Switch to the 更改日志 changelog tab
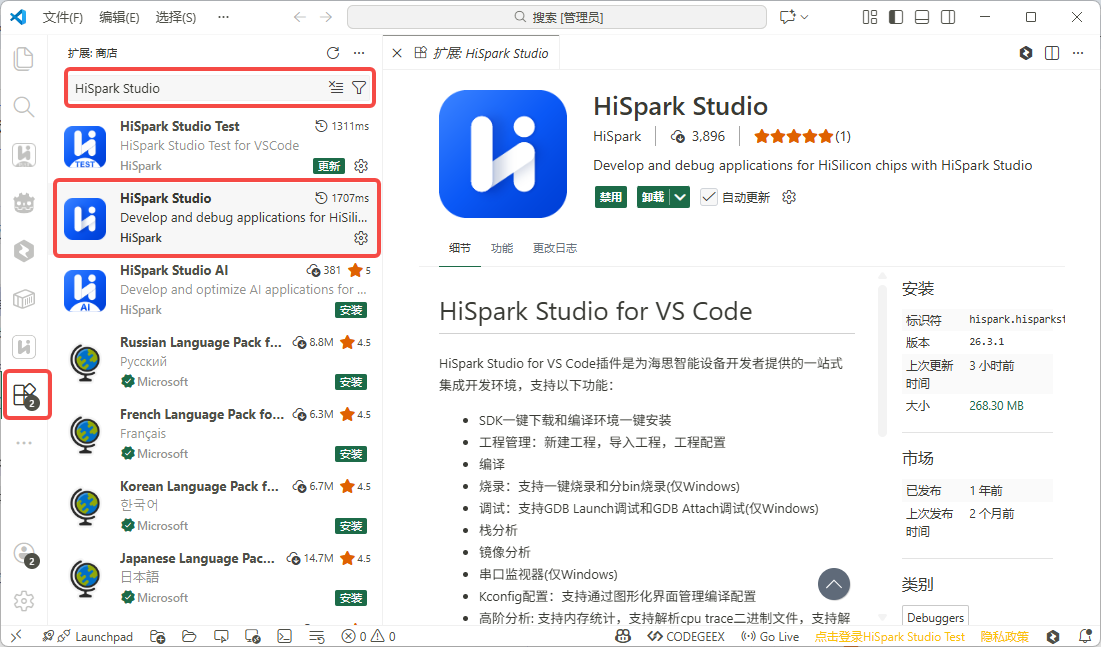This screenshot has height=647, width=1101. point(555,248)
